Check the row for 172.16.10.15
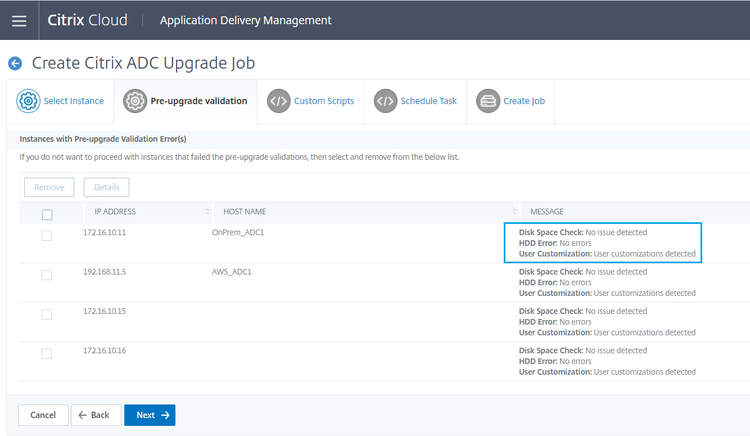The height and width of the screenshot is (436, 750). coord(46,314)
